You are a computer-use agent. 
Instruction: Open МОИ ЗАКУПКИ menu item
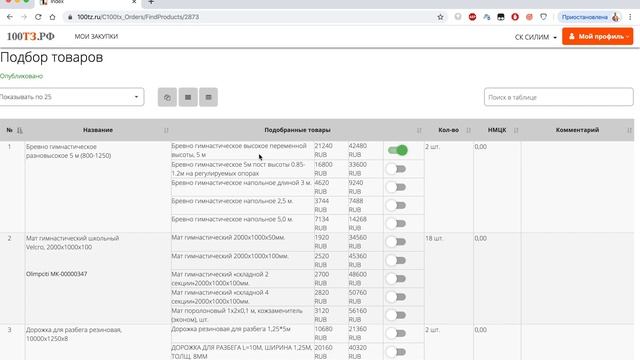[96, 36]
